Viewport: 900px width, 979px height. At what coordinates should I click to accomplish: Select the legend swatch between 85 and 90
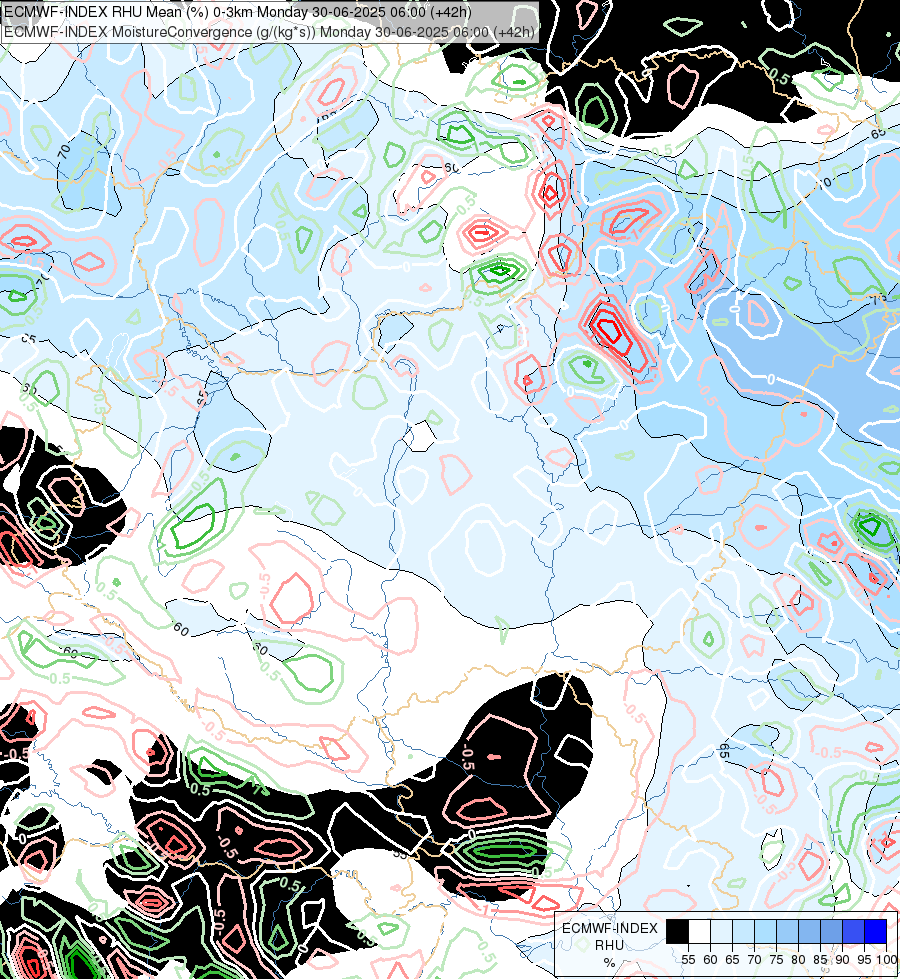tap(831, 931)
